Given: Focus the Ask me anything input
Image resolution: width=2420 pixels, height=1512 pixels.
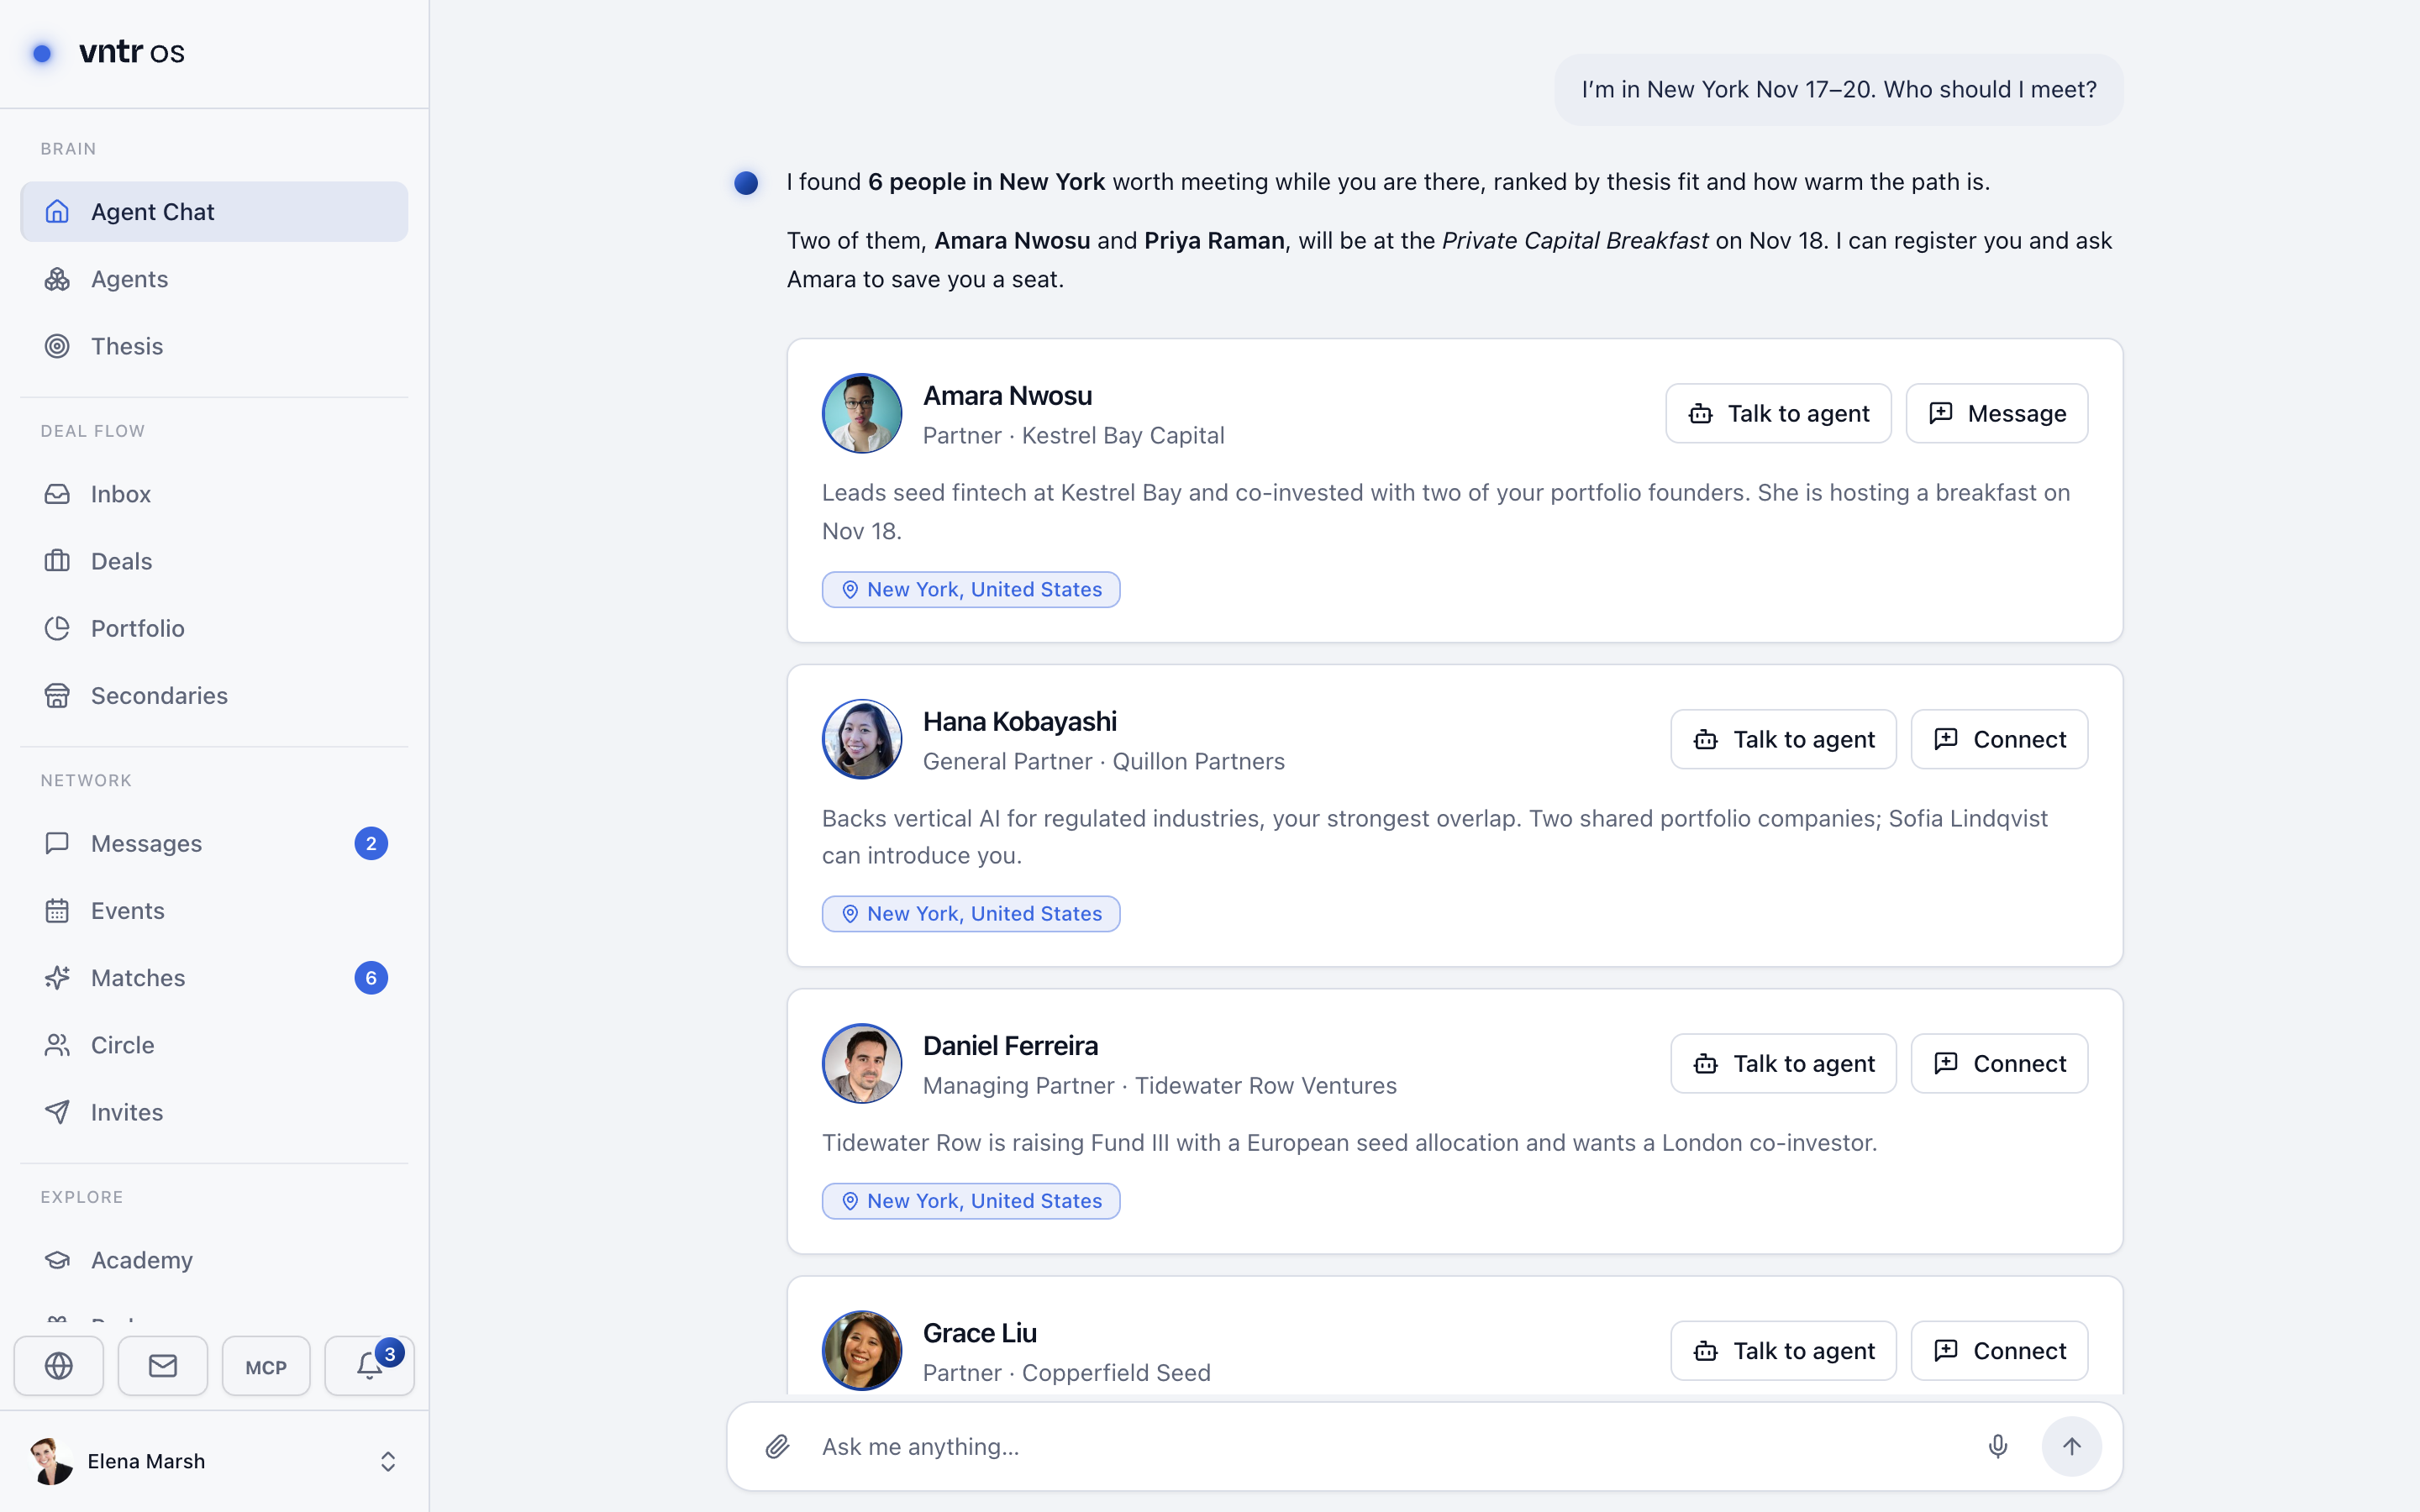Looking at the screenshot, I should point(1390,1446).
